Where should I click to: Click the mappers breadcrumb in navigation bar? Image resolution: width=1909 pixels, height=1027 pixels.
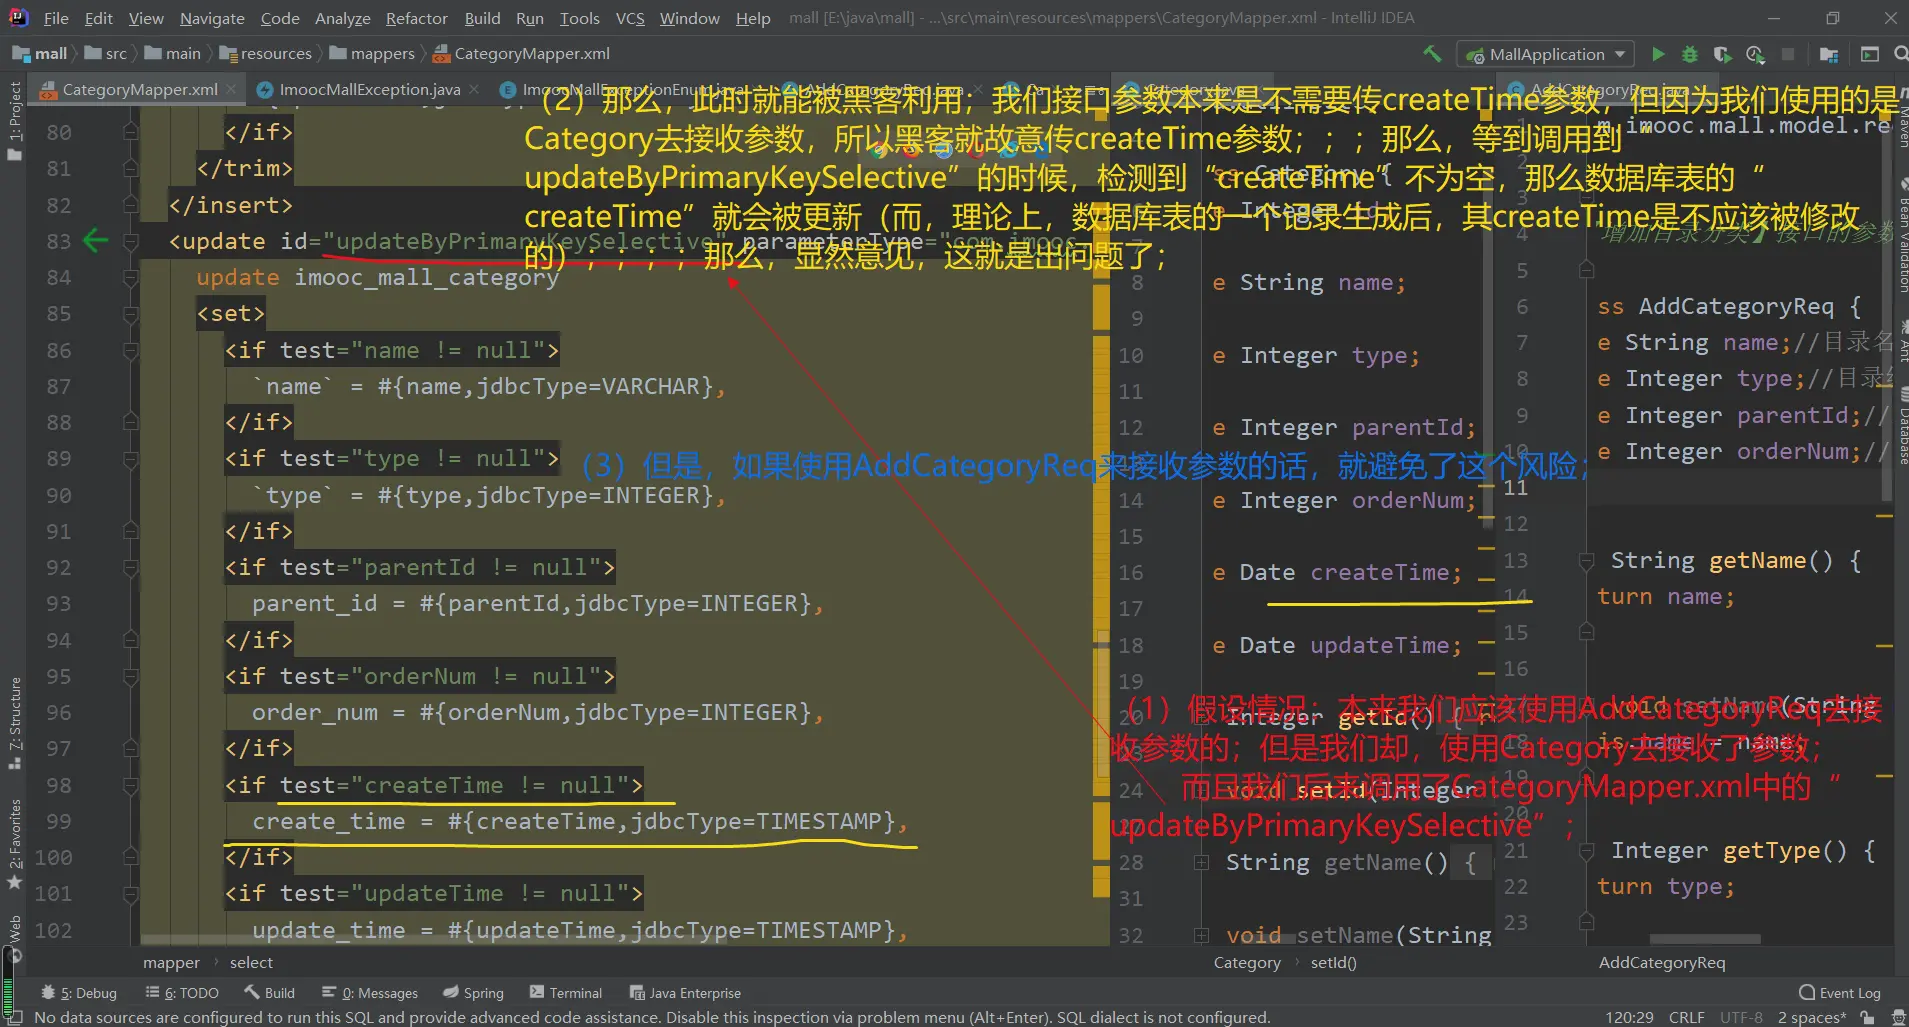(x=382, y=54)
